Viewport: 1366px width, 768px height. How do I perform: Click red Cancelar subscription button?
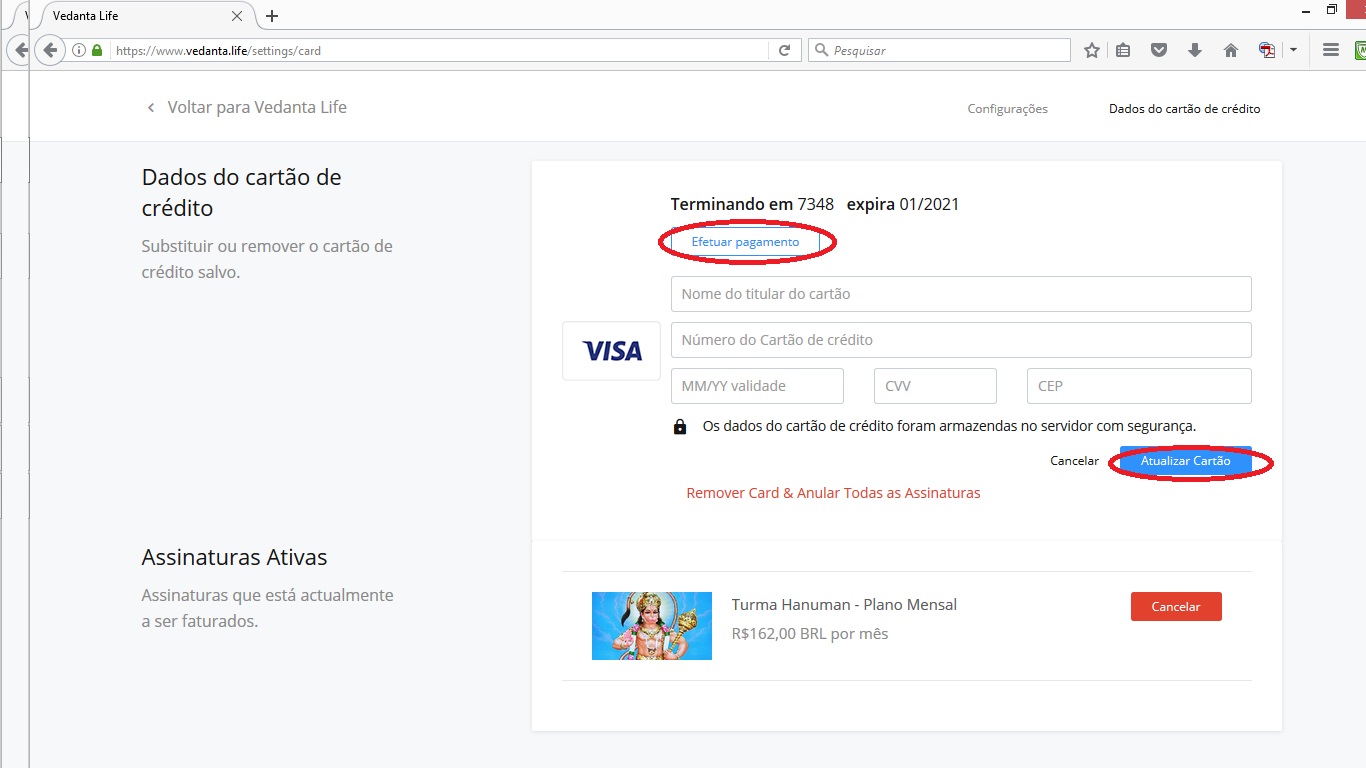[1176, 606]
